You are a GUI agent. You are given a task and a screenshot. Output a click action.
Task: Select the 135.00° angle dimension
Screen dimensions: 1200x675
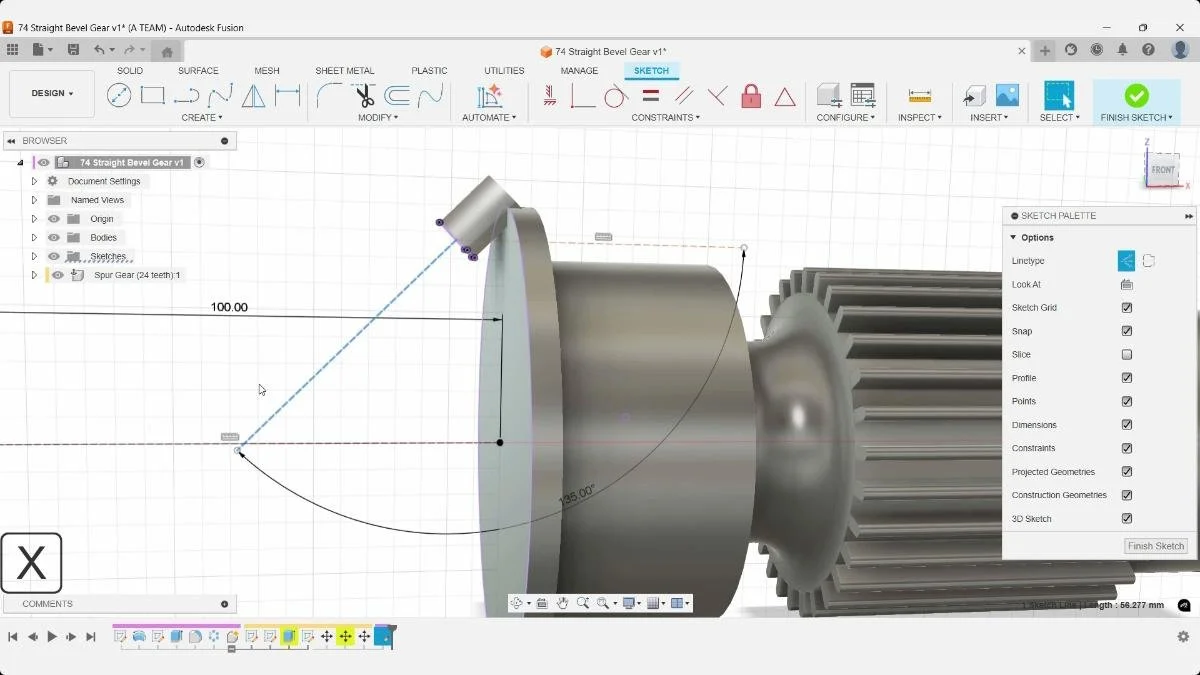click(x=577, y=495)
